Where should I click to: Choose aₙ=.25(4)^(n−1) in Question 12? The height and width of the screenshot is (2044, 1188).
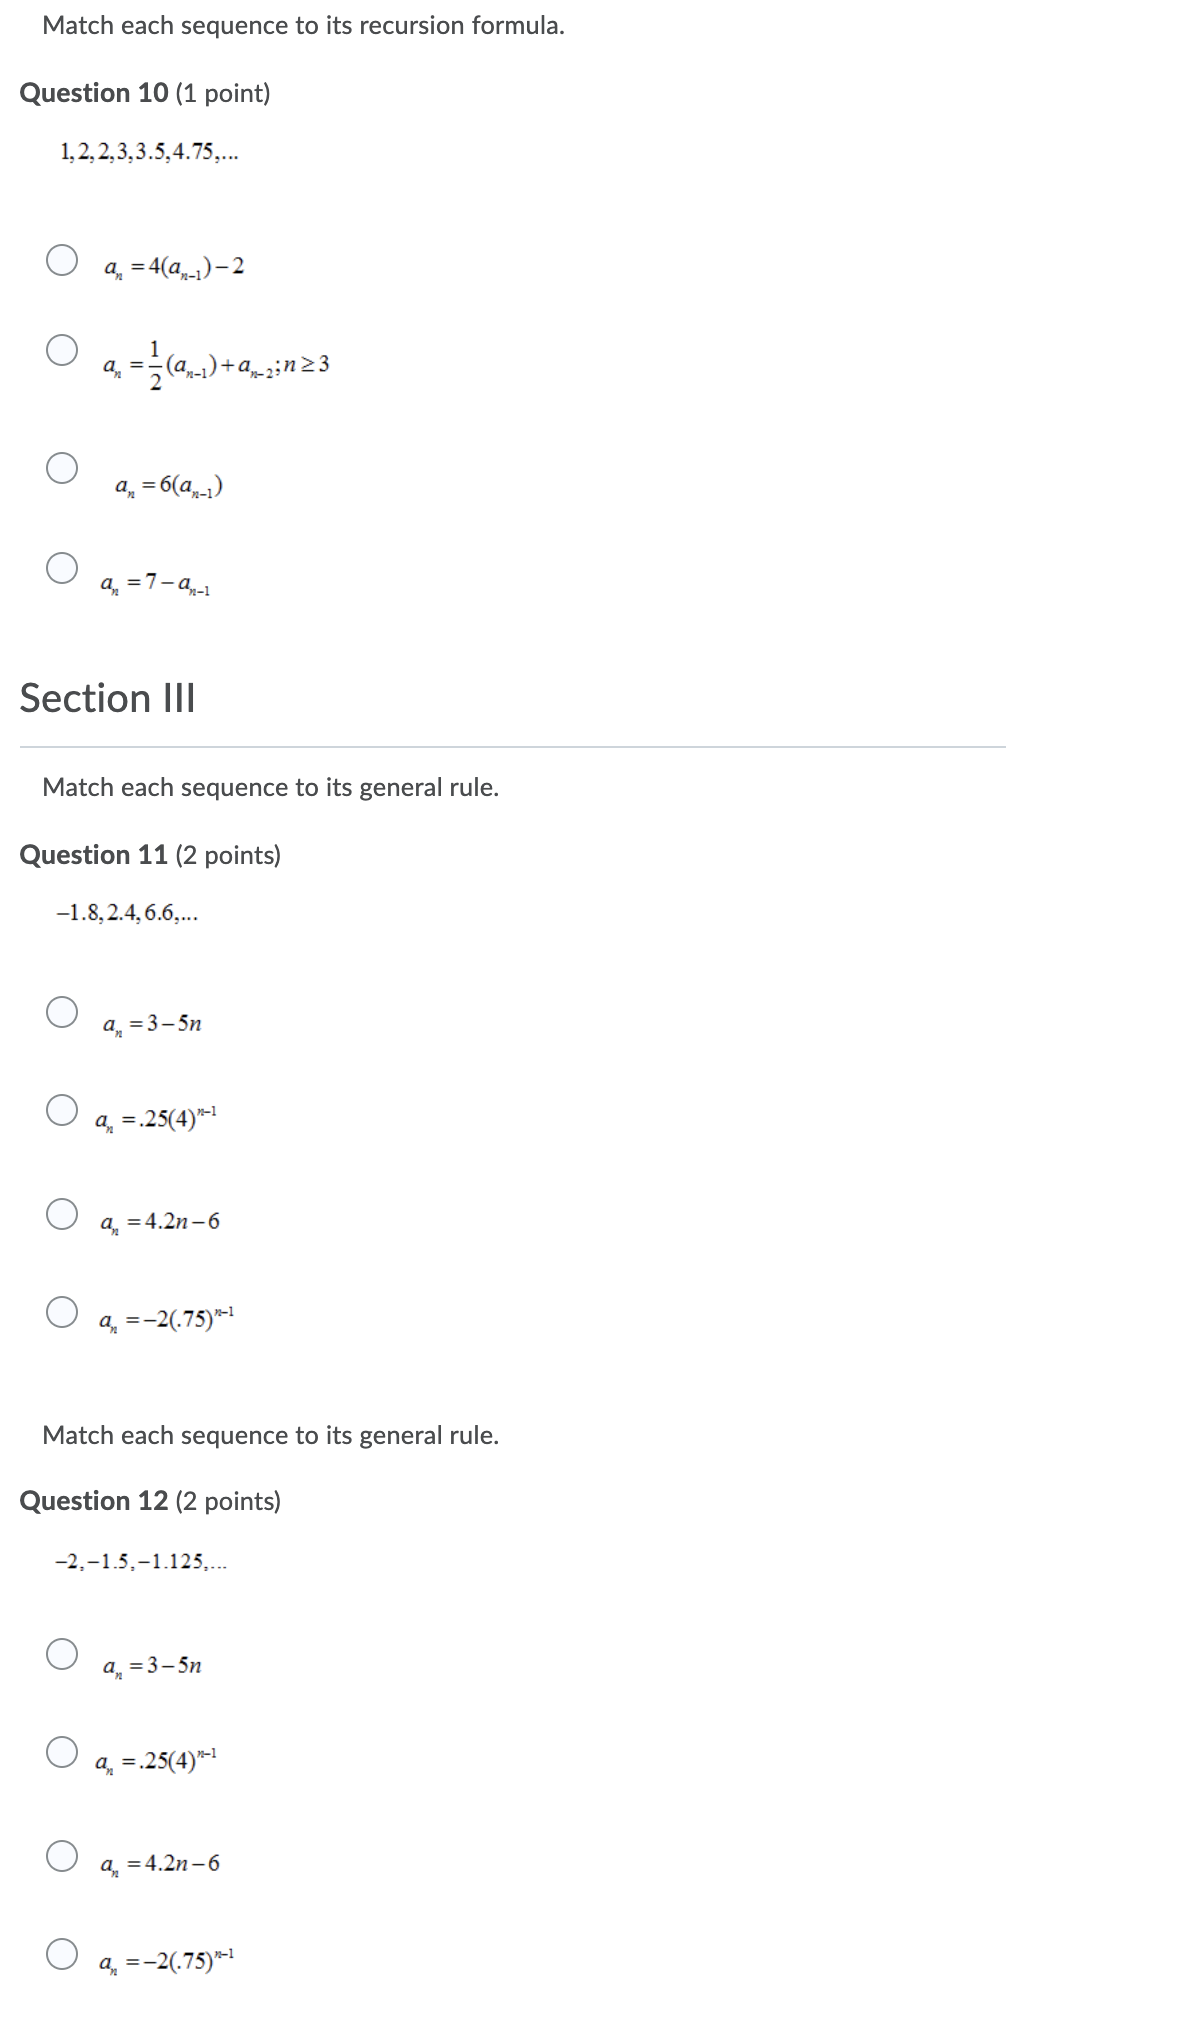click(x=62, y=1748)
